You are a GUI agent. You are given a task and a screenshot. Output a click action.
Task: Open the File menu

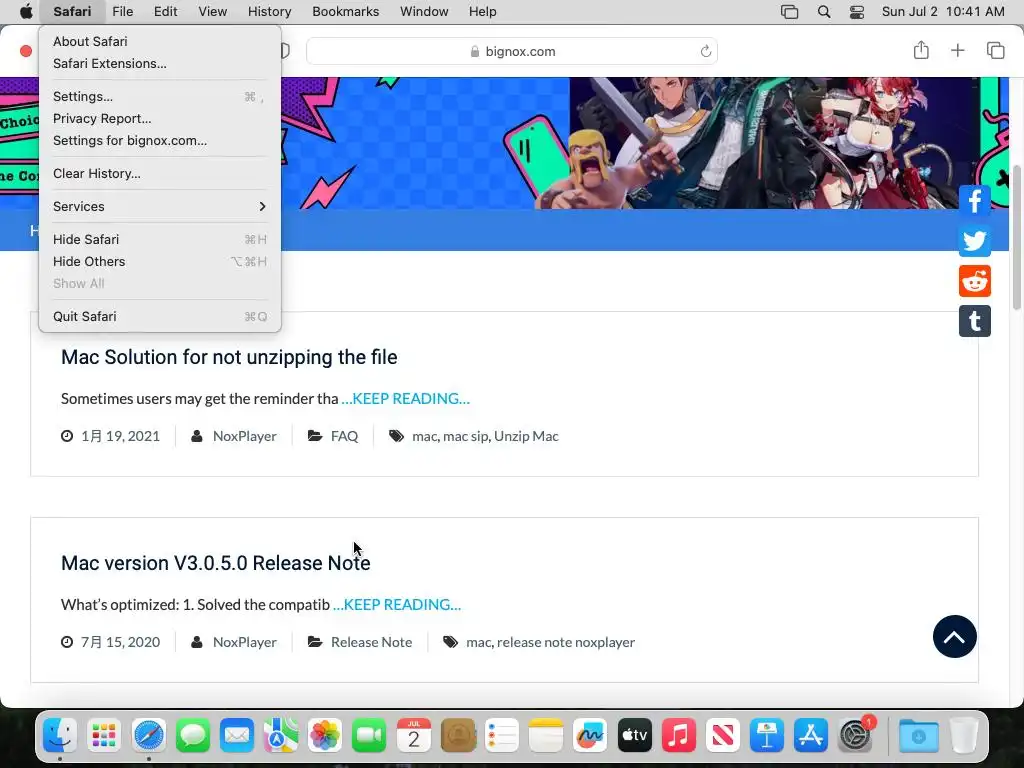coord(122,12)
